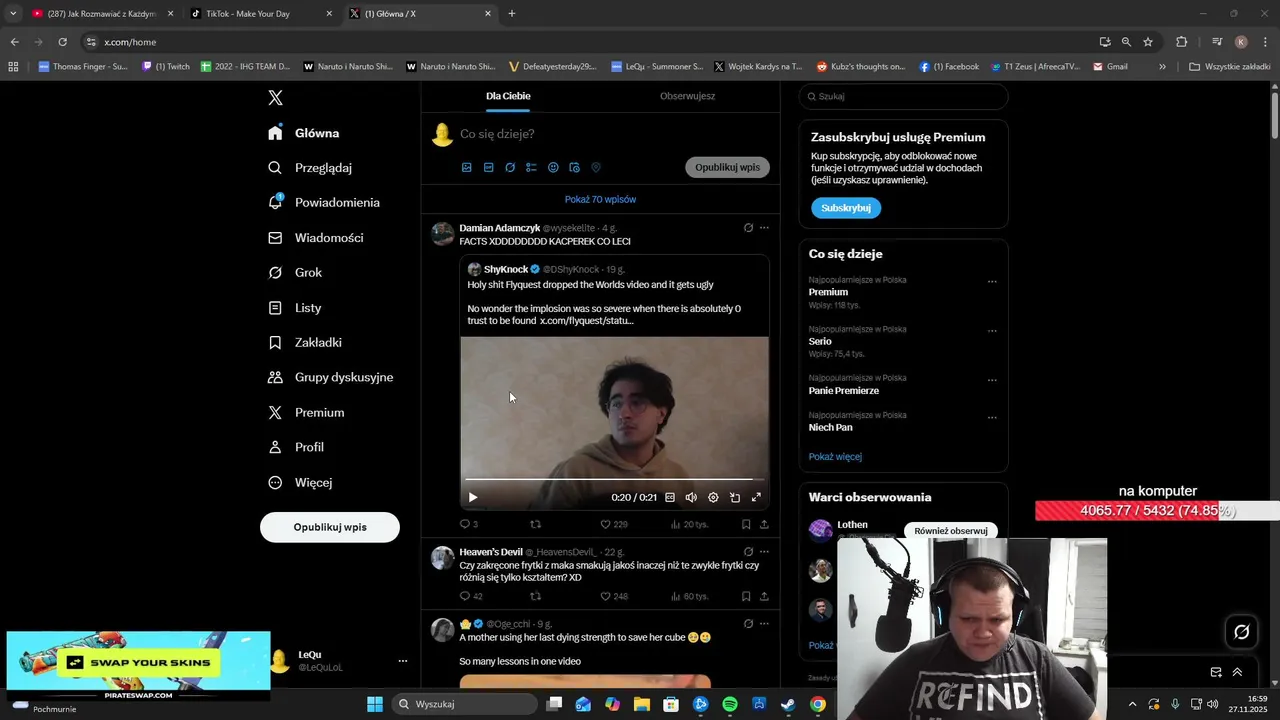The width and height of the screenshot is (1280, 720).
Task: Open options for Niech Pan trend
Action: tap(992, 417)
